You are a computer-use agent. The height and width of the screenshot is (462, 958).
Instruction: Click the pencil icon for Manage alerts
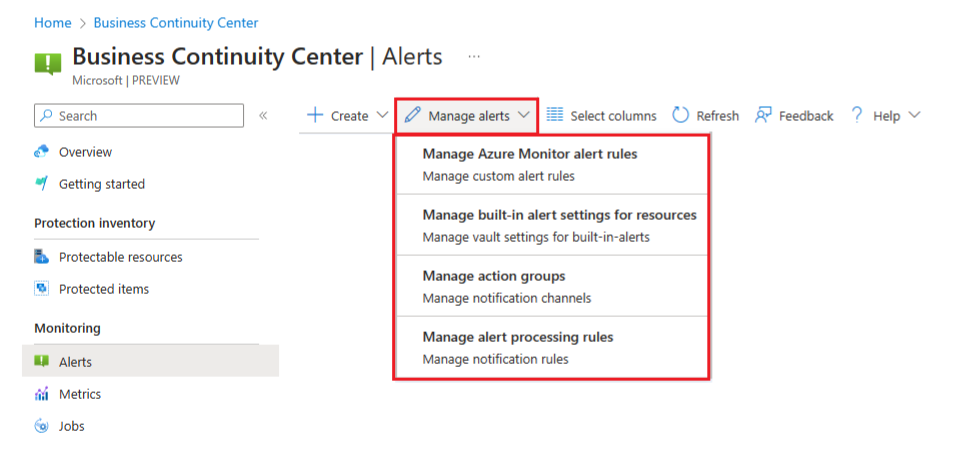412,115
